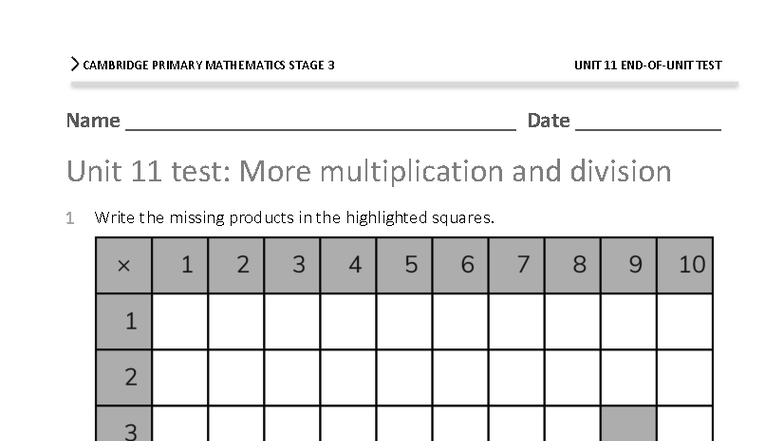Click the chevron before Cambridge Primary Mathematics
The width and height of the screenshot is (784, 441).
point(75,65)
